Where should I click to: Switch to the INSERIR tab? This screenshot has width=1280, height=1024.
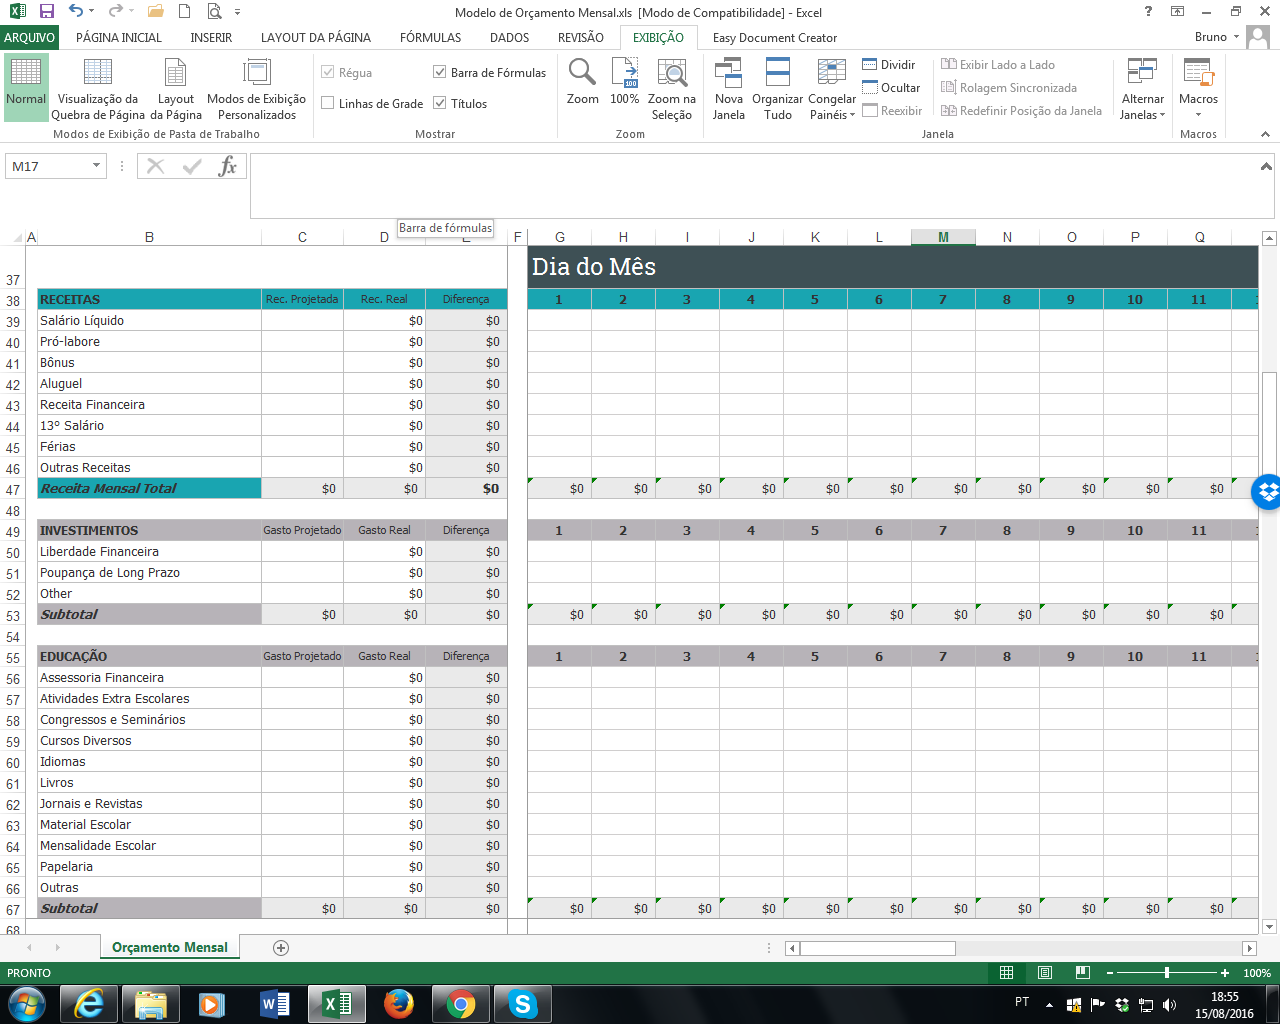(211, 37)
